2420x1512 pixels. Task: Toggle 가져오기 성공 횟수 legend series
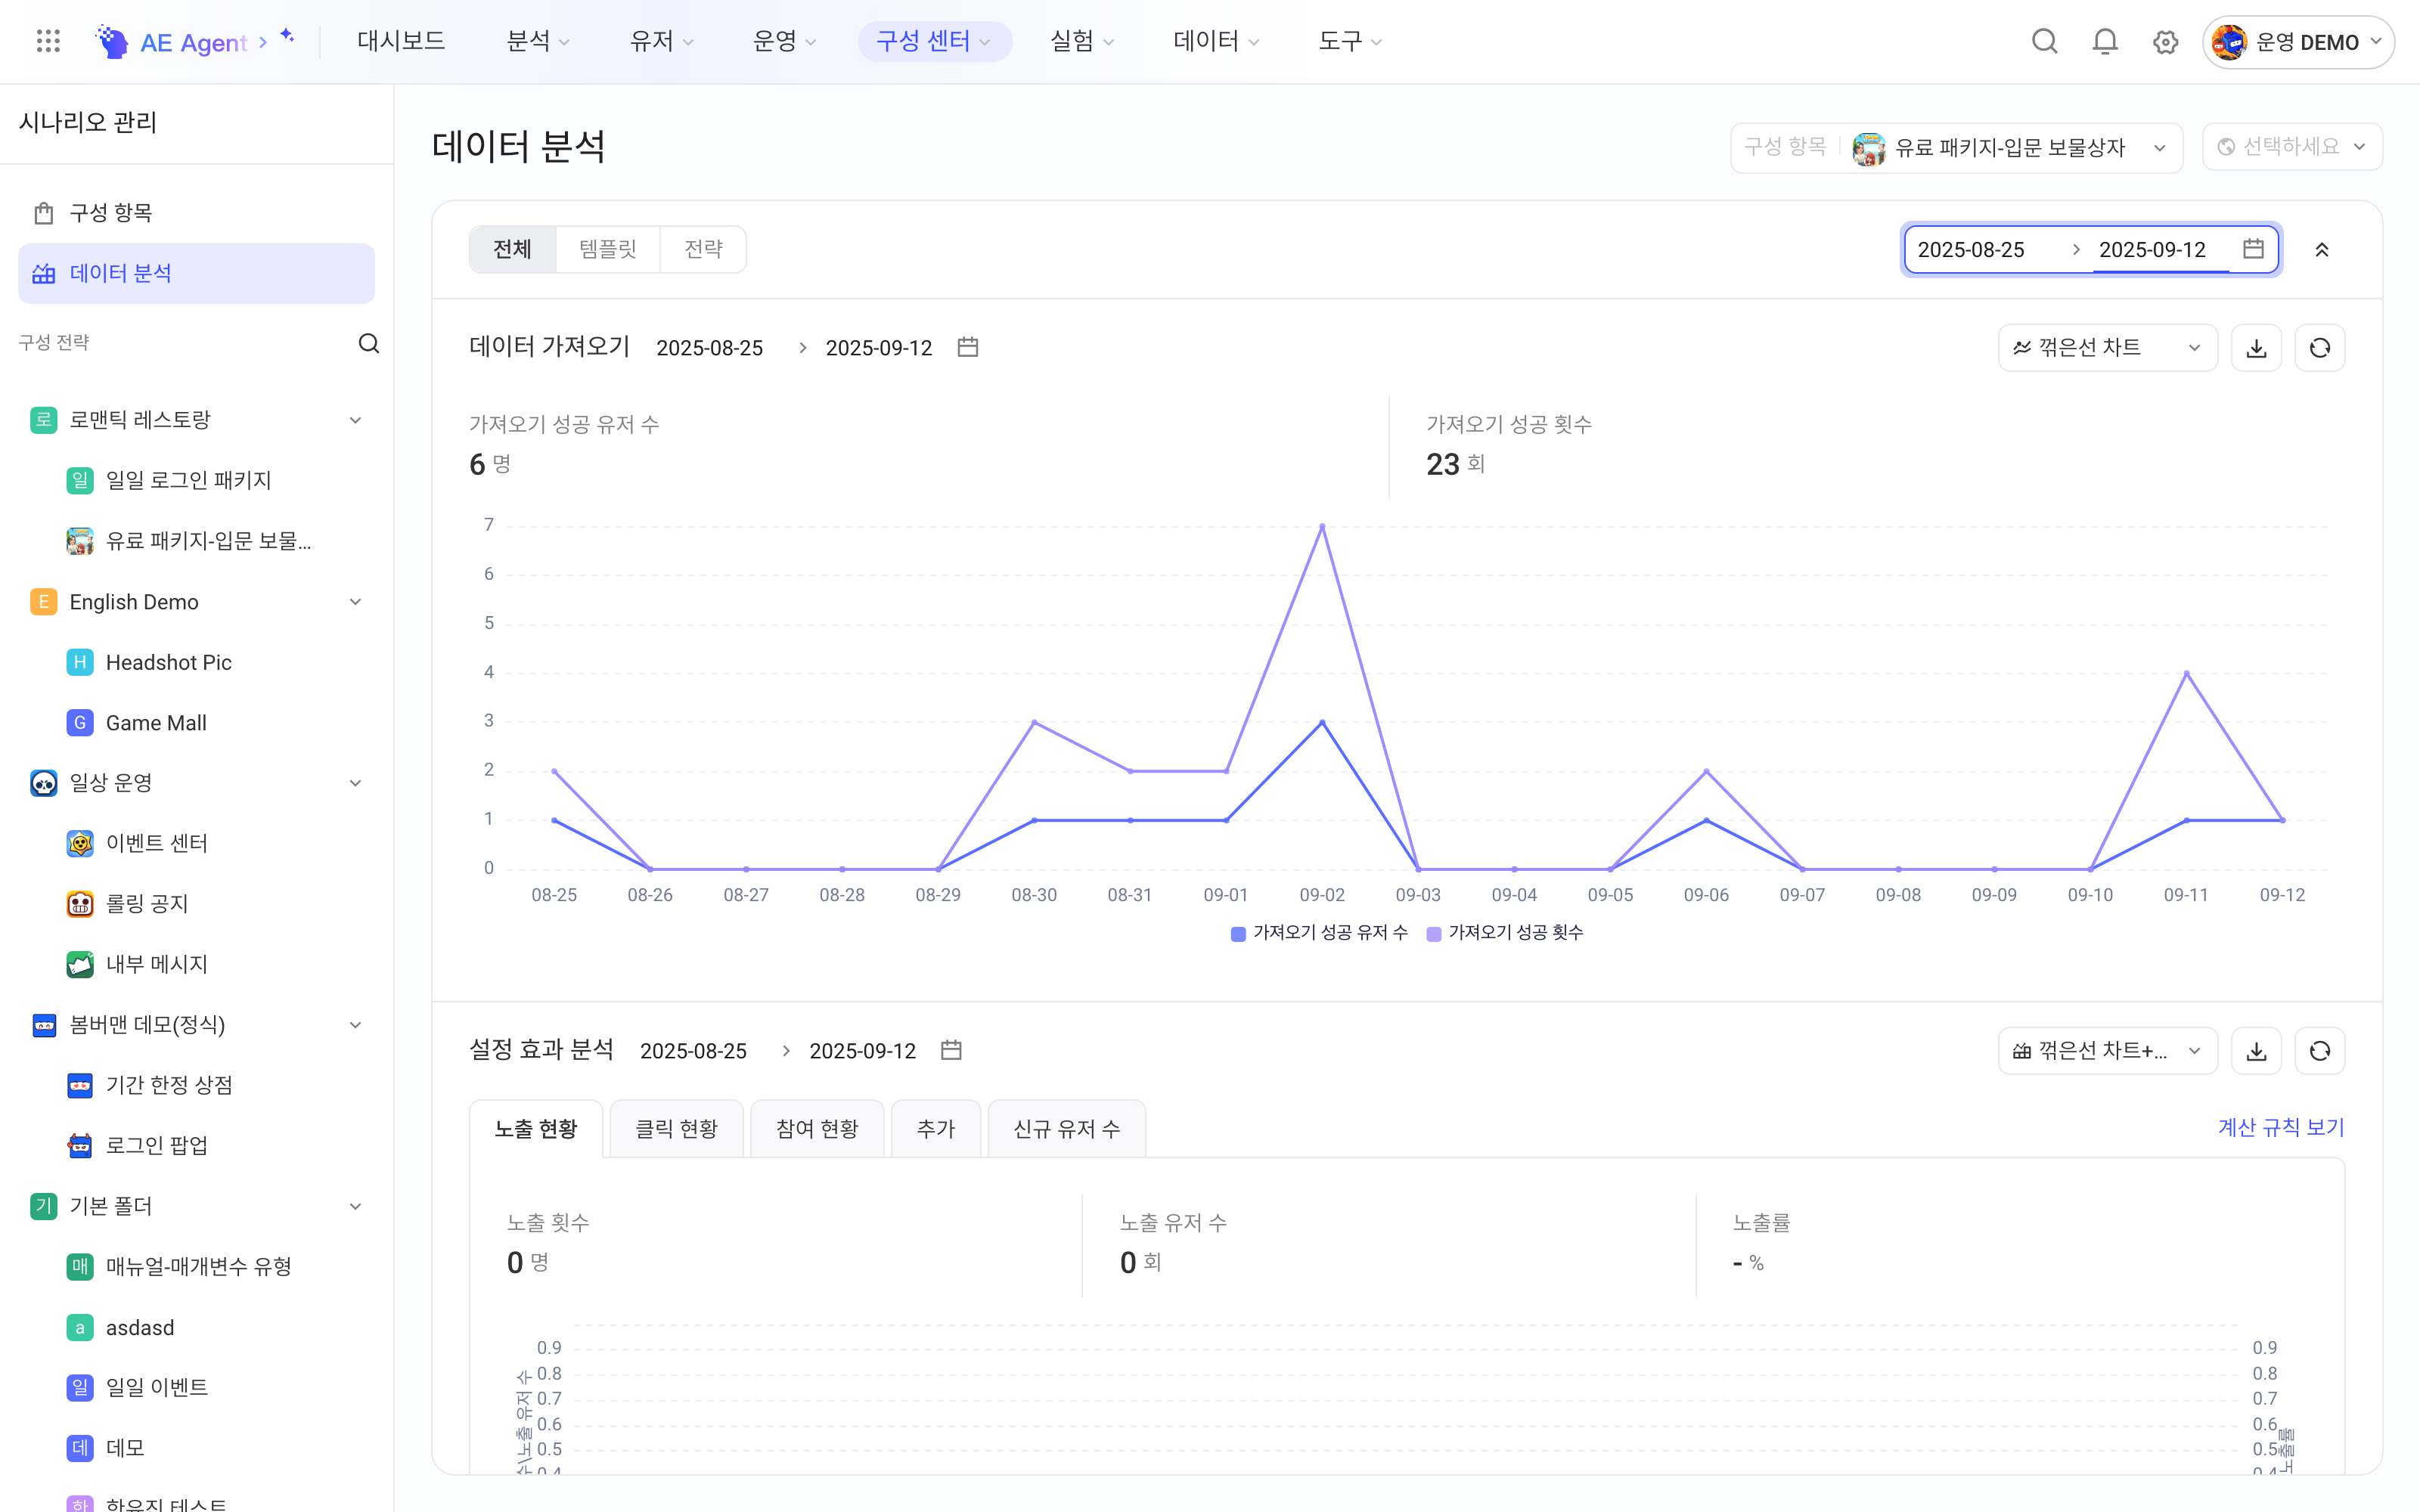pos(1504,933)
